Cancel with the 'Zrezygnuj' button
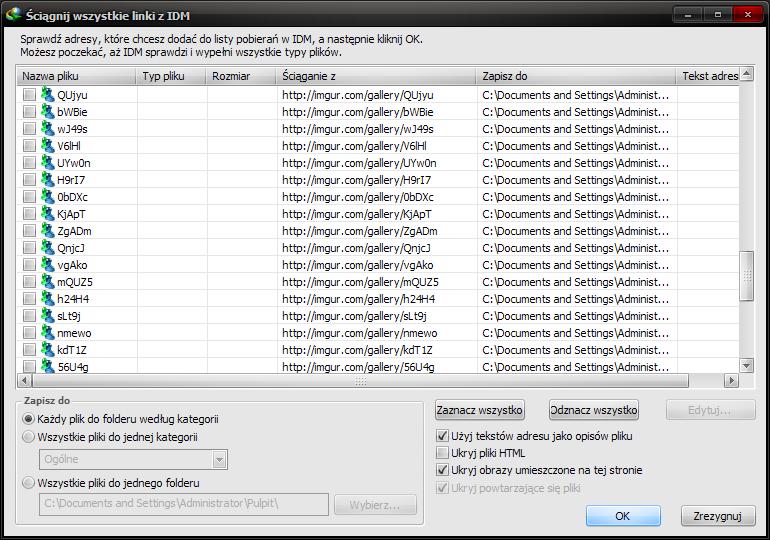The width and height of the screenshot is (770, 540). (717, 516)
